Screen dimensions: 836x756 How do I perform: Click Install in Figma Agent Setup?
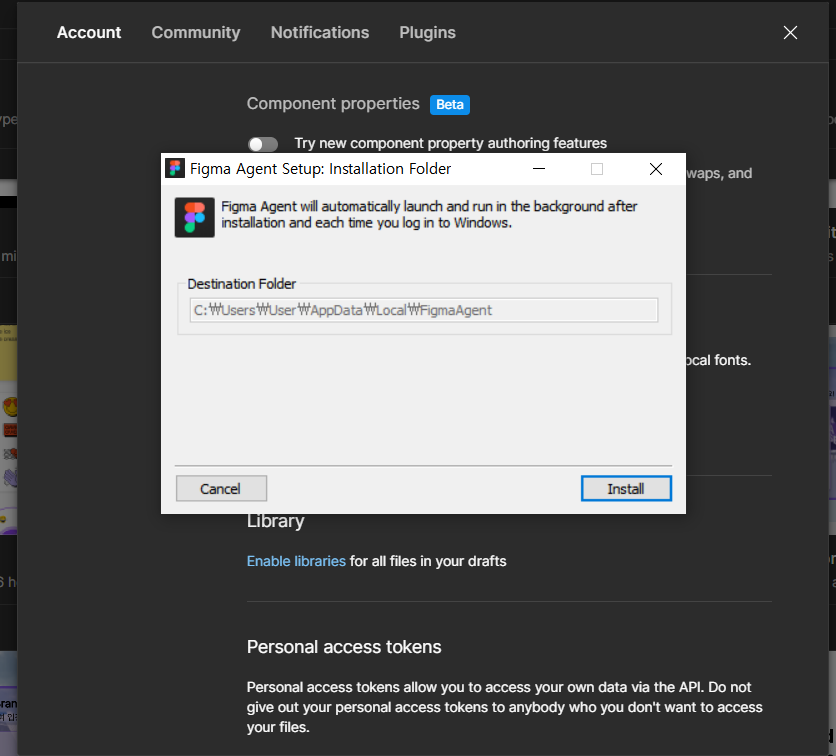[x=626, y=488]
